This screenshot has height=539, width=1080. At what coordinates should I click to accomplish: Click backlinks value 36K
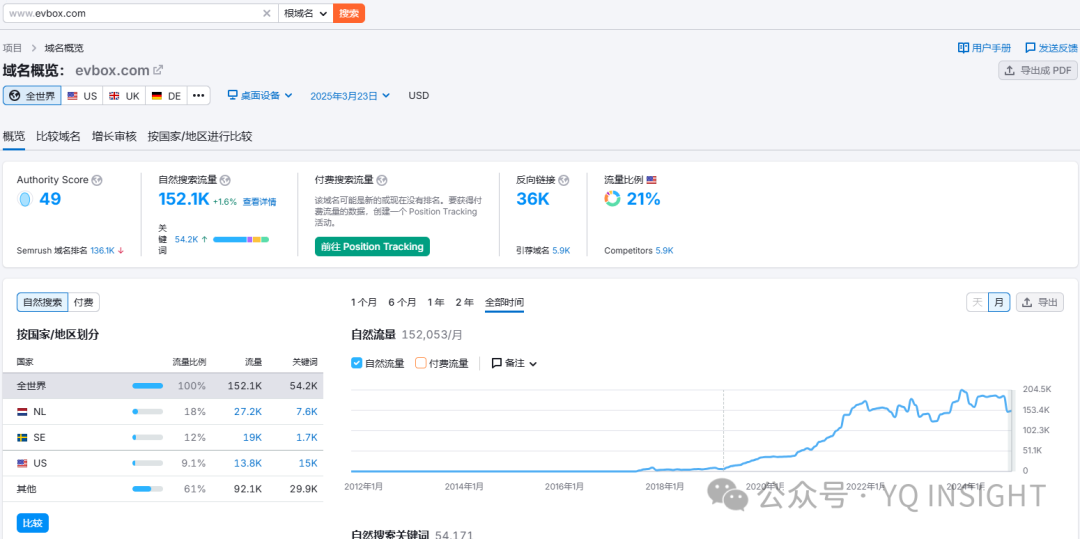(x=532, y=199)
